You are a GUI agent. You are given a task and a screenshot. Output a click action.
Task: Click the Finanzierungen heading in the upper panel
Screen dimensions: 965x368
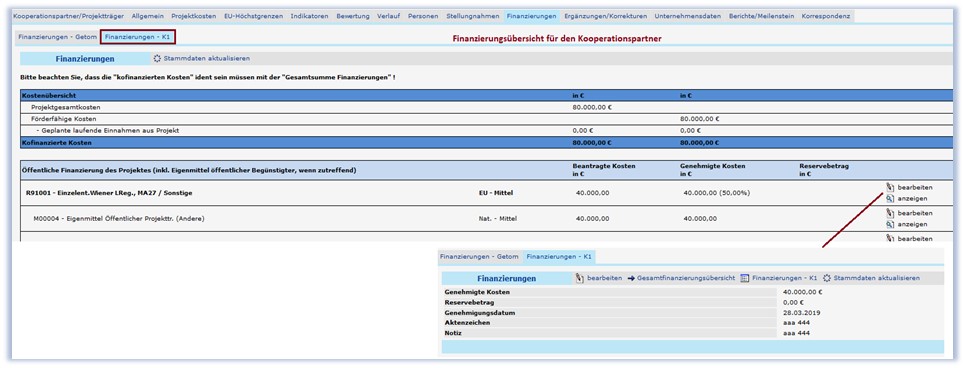pos(84,59)
